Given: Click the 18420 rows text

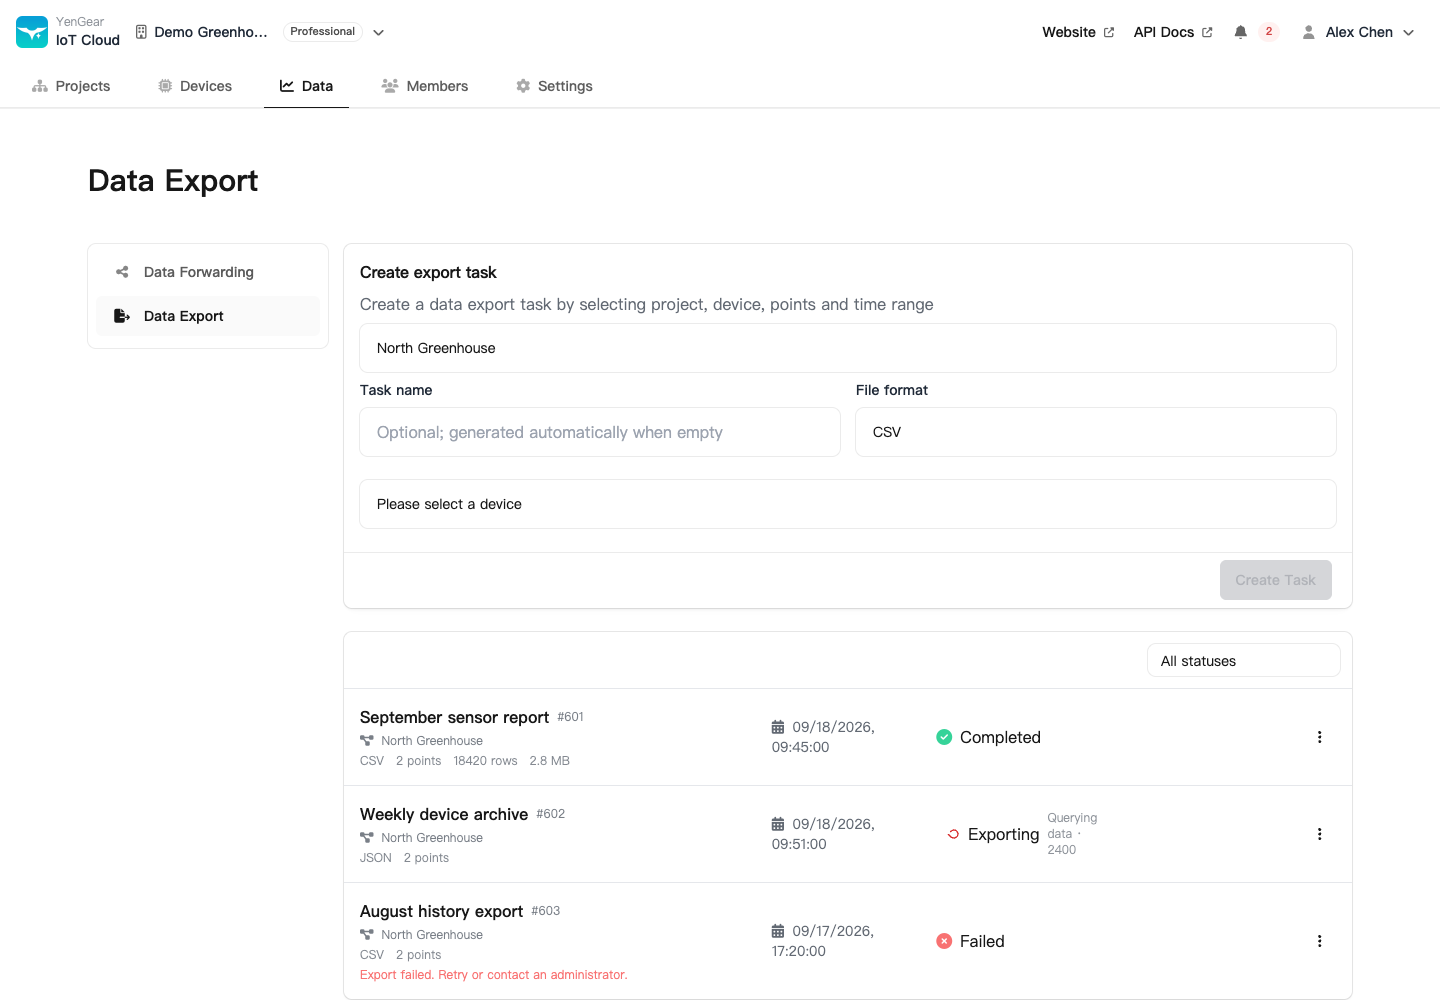Looking at the screenshot, I should click(x=485, y=761).
